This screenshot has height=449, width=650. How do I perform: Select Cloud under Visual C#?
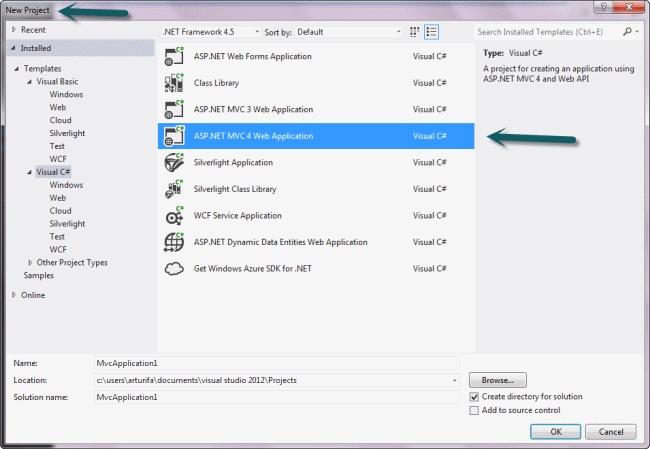[61, 211]
